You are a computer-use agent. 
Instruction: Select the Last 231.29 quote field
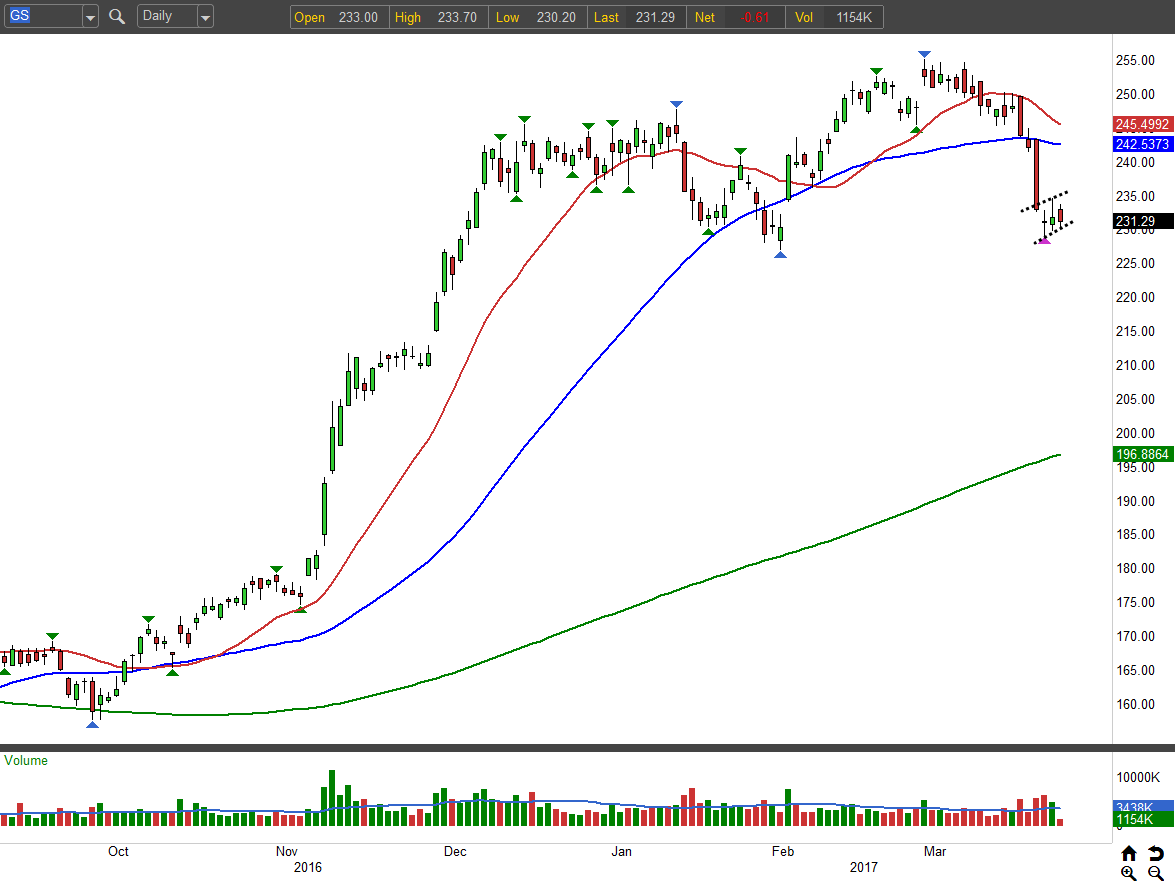[636, 17]
